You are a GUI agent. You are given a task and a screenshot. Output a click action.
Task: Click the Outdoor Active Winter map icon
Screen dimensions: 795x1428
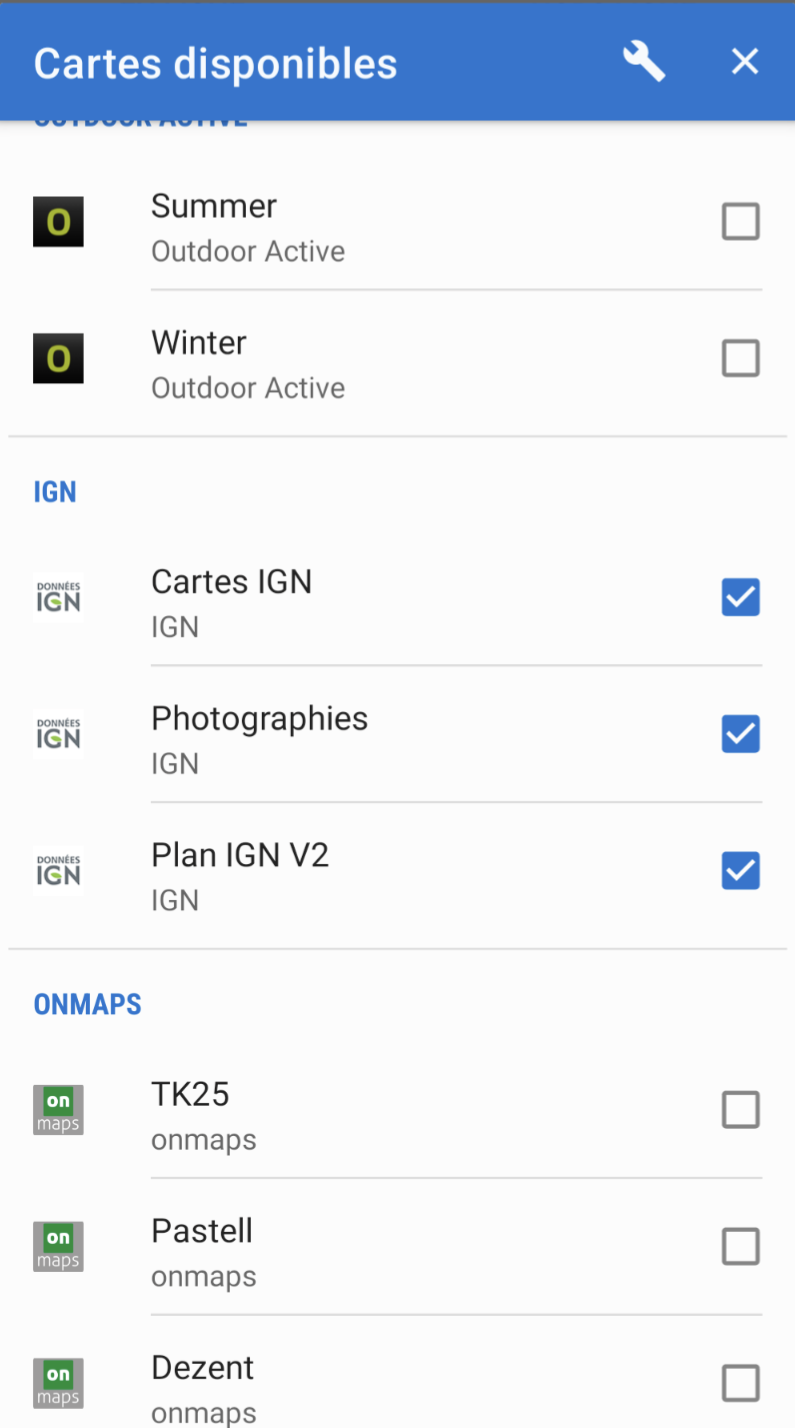(58, 359)
